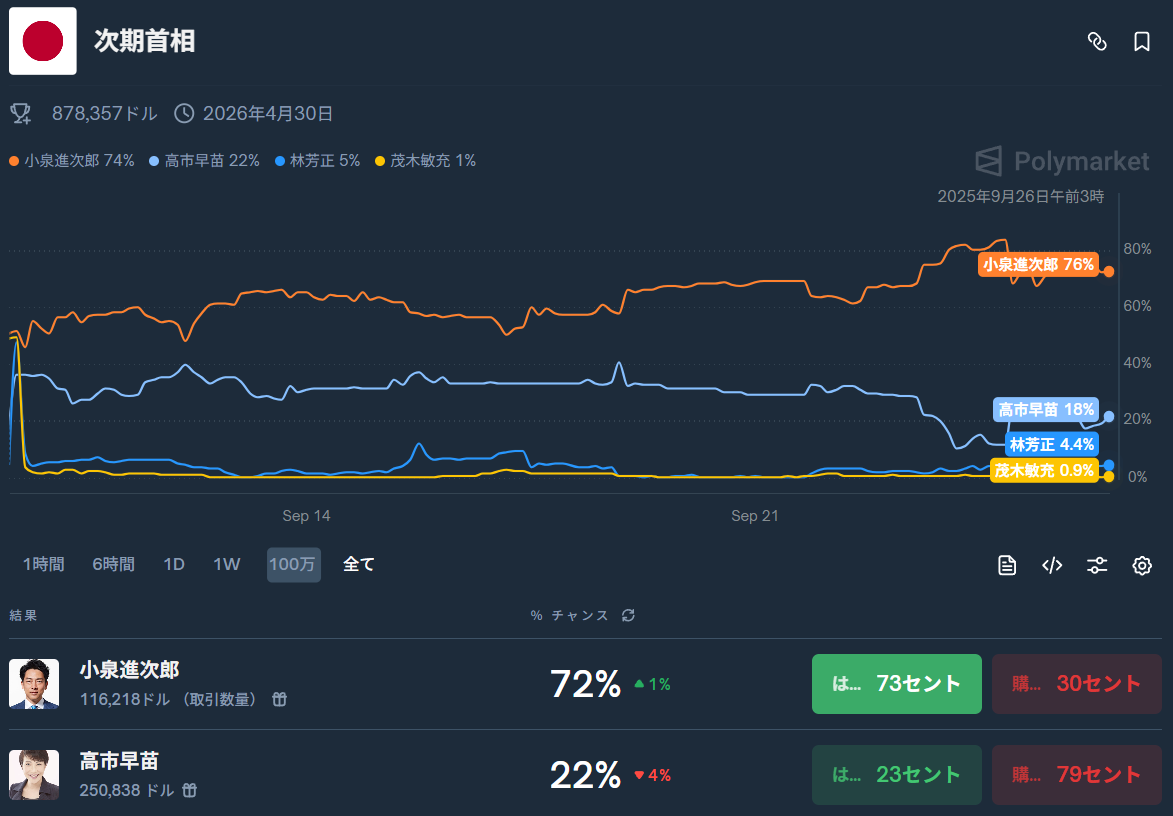Screen dimensions: 1173x816
Task: Click gift icon next to 小泉進次郎 volume
Action: (x=280, y=699)
